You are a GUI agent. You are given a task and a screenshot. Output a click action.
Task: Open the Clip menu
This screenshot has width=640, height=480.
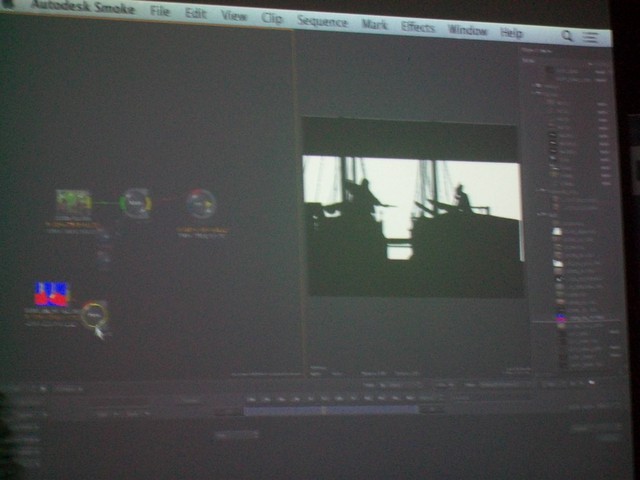(271, 18)
